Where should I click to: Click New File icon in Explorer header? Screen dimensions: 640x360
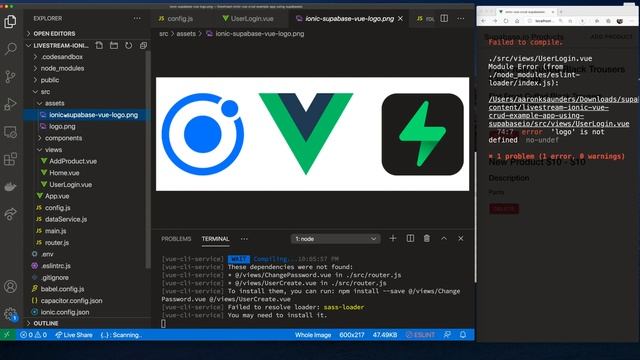pos(99,45)
